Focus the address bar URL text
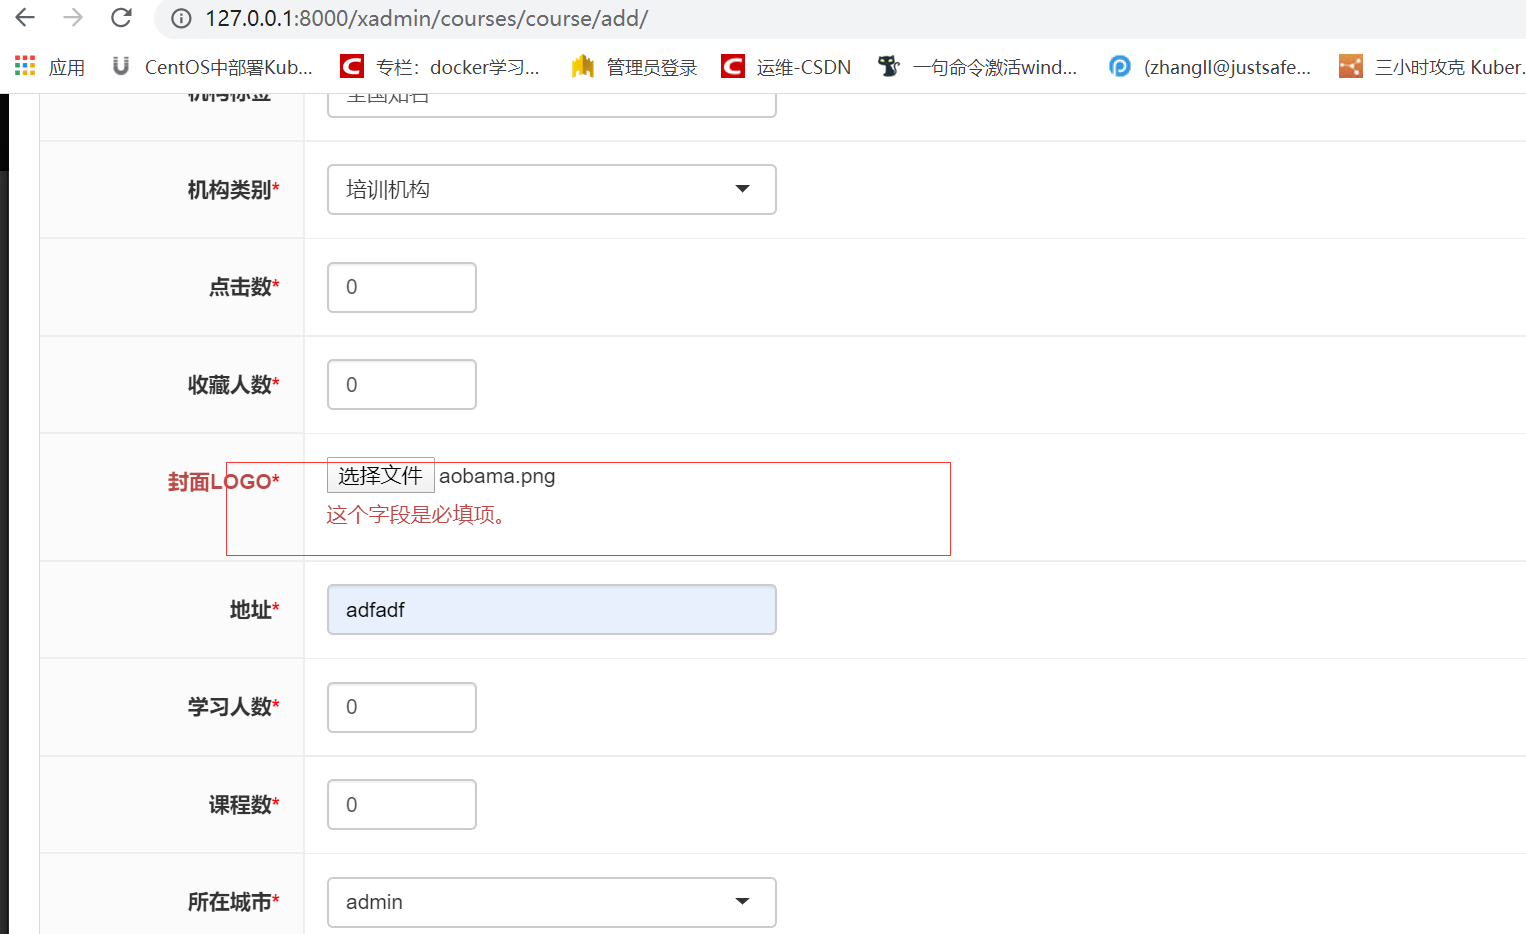Screen dimensions: 1526x934 pyautogui.click(x=427, y=18)
